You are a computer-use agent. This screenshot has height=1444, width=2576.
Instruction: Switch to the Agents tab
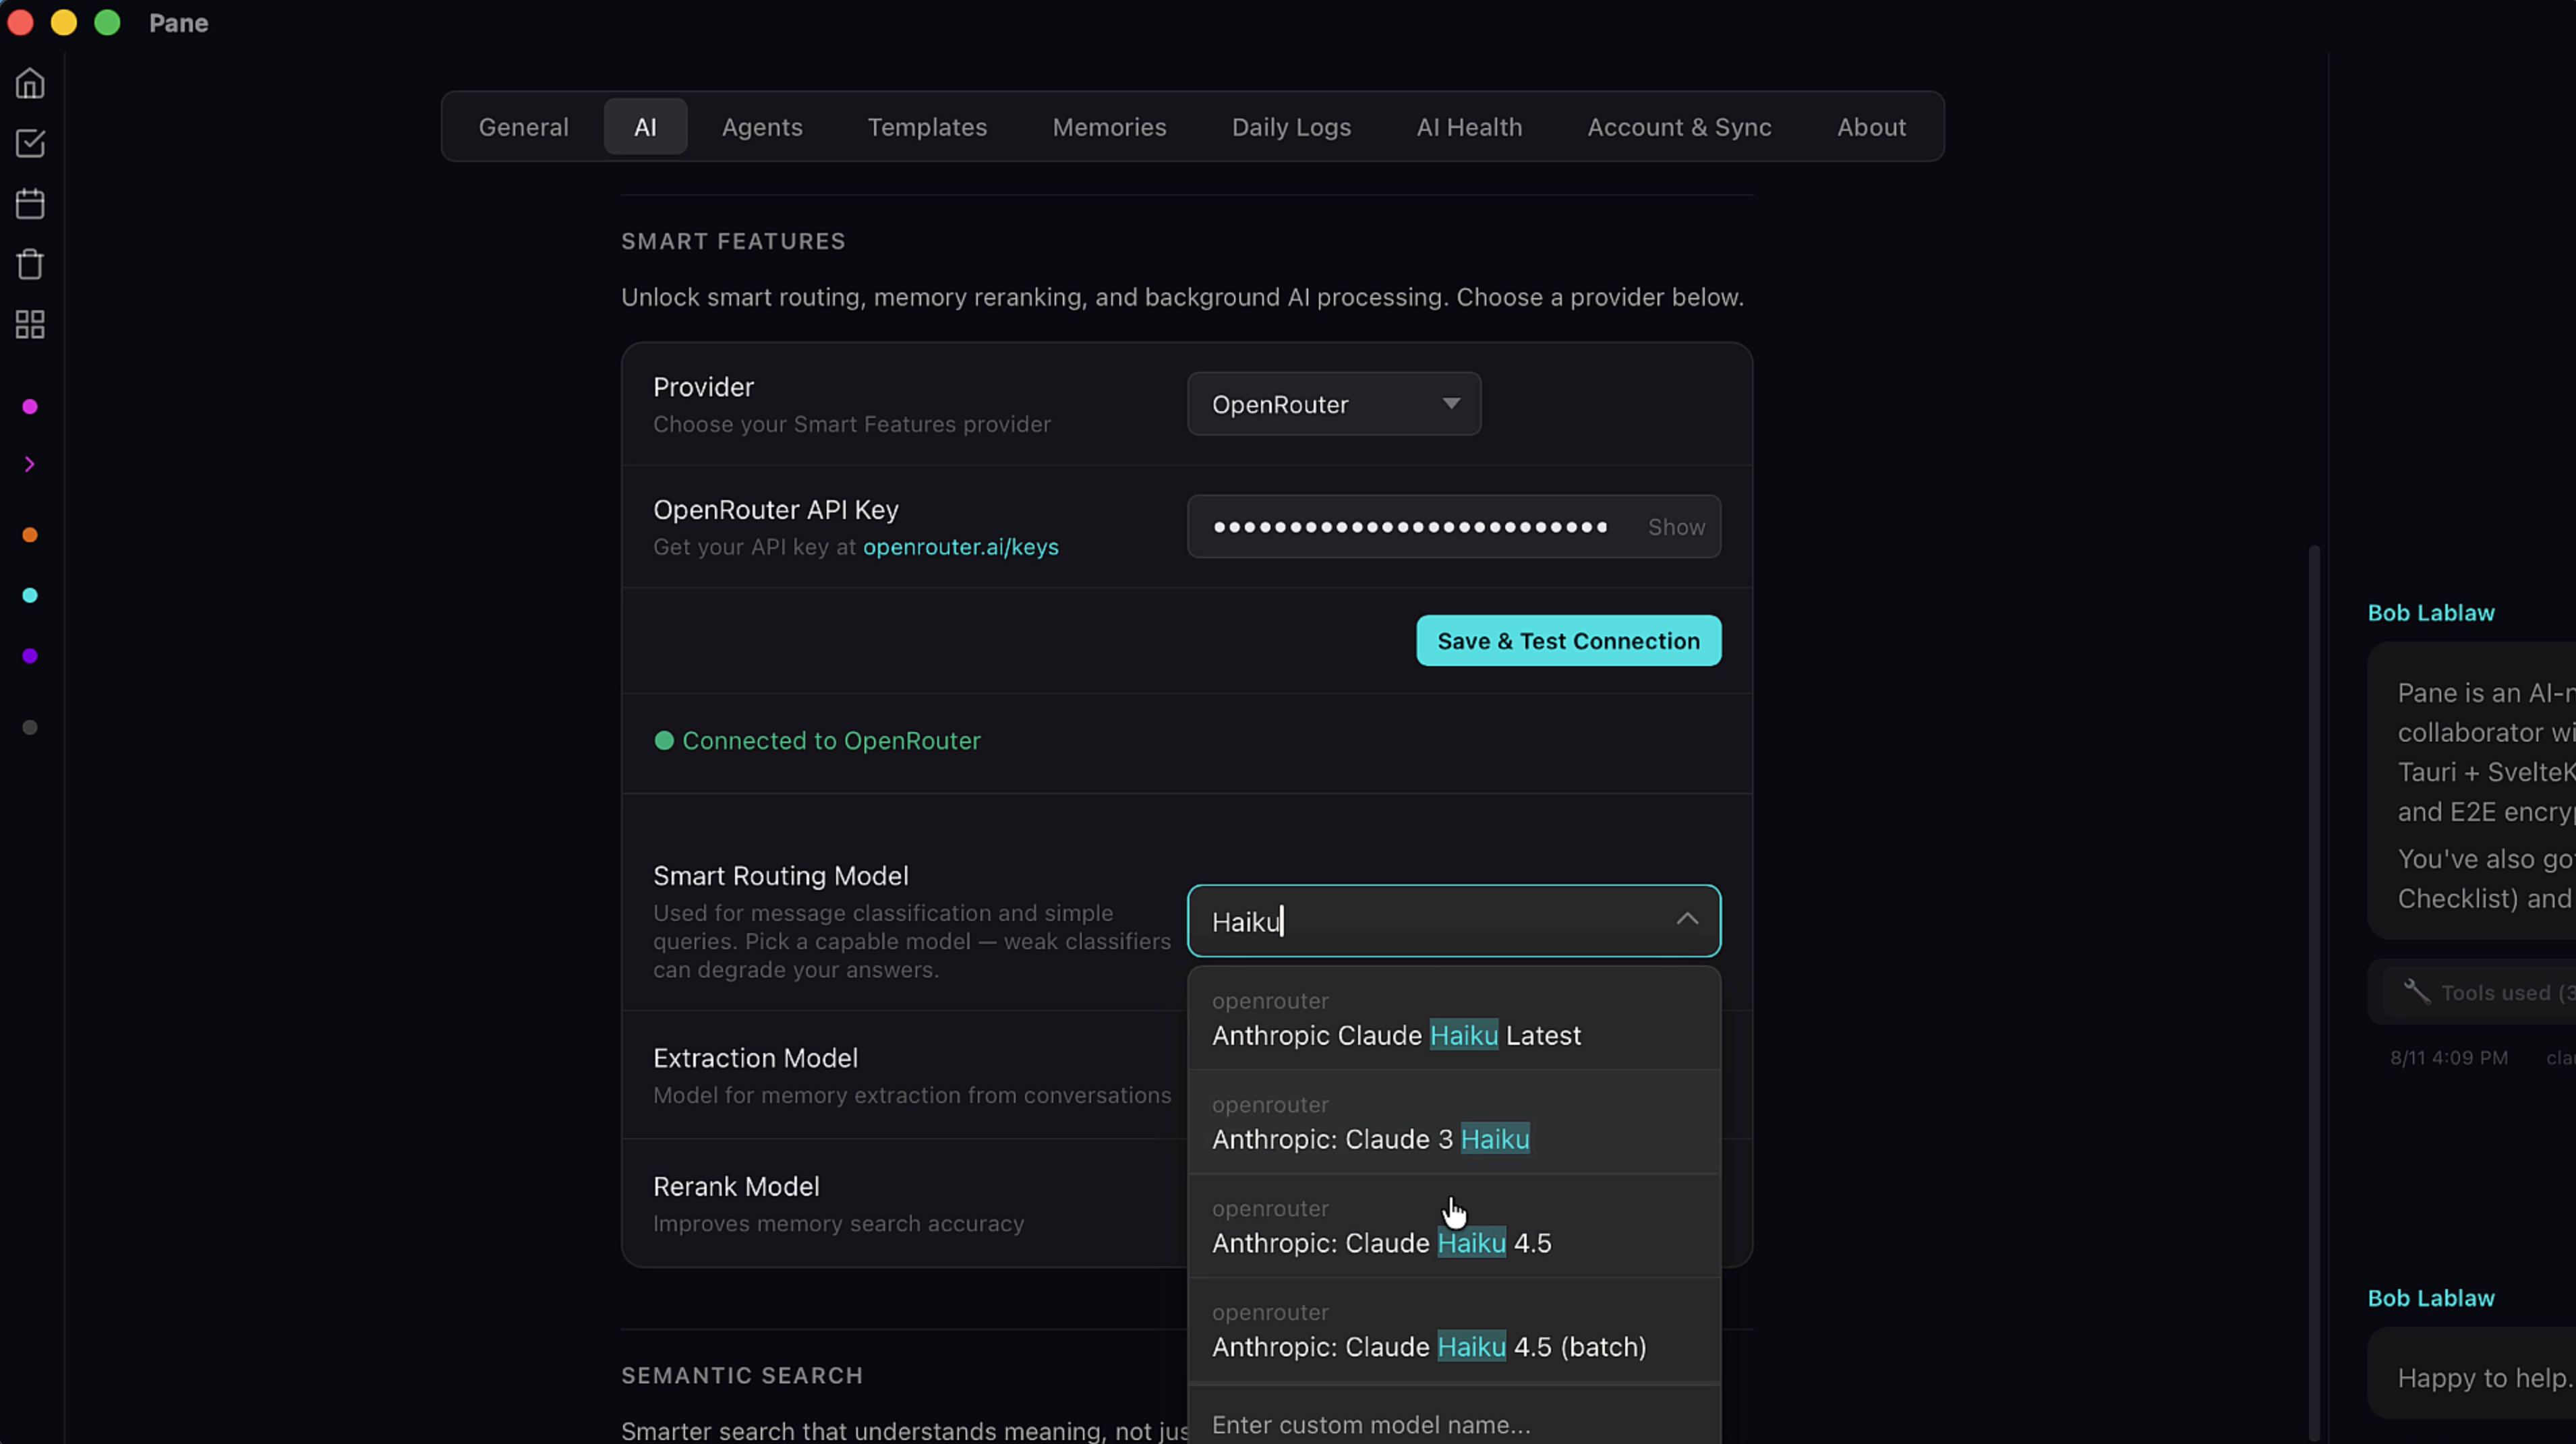pos(762,127)
